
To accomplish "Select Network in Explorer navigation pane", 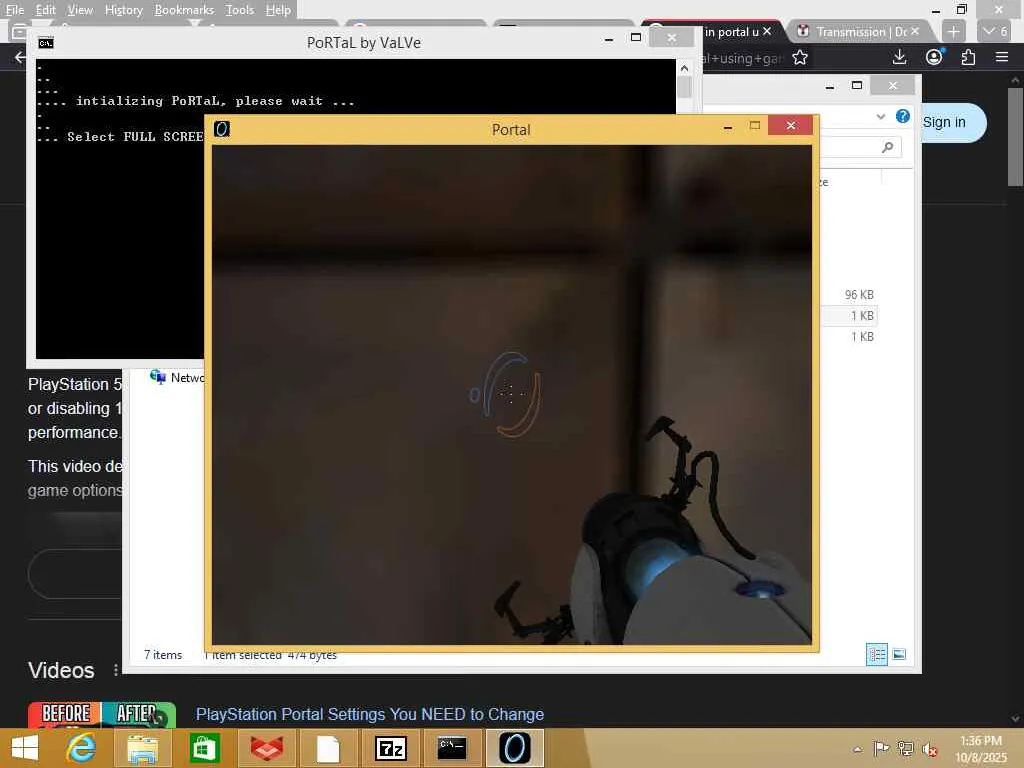I will pos(178,377).
